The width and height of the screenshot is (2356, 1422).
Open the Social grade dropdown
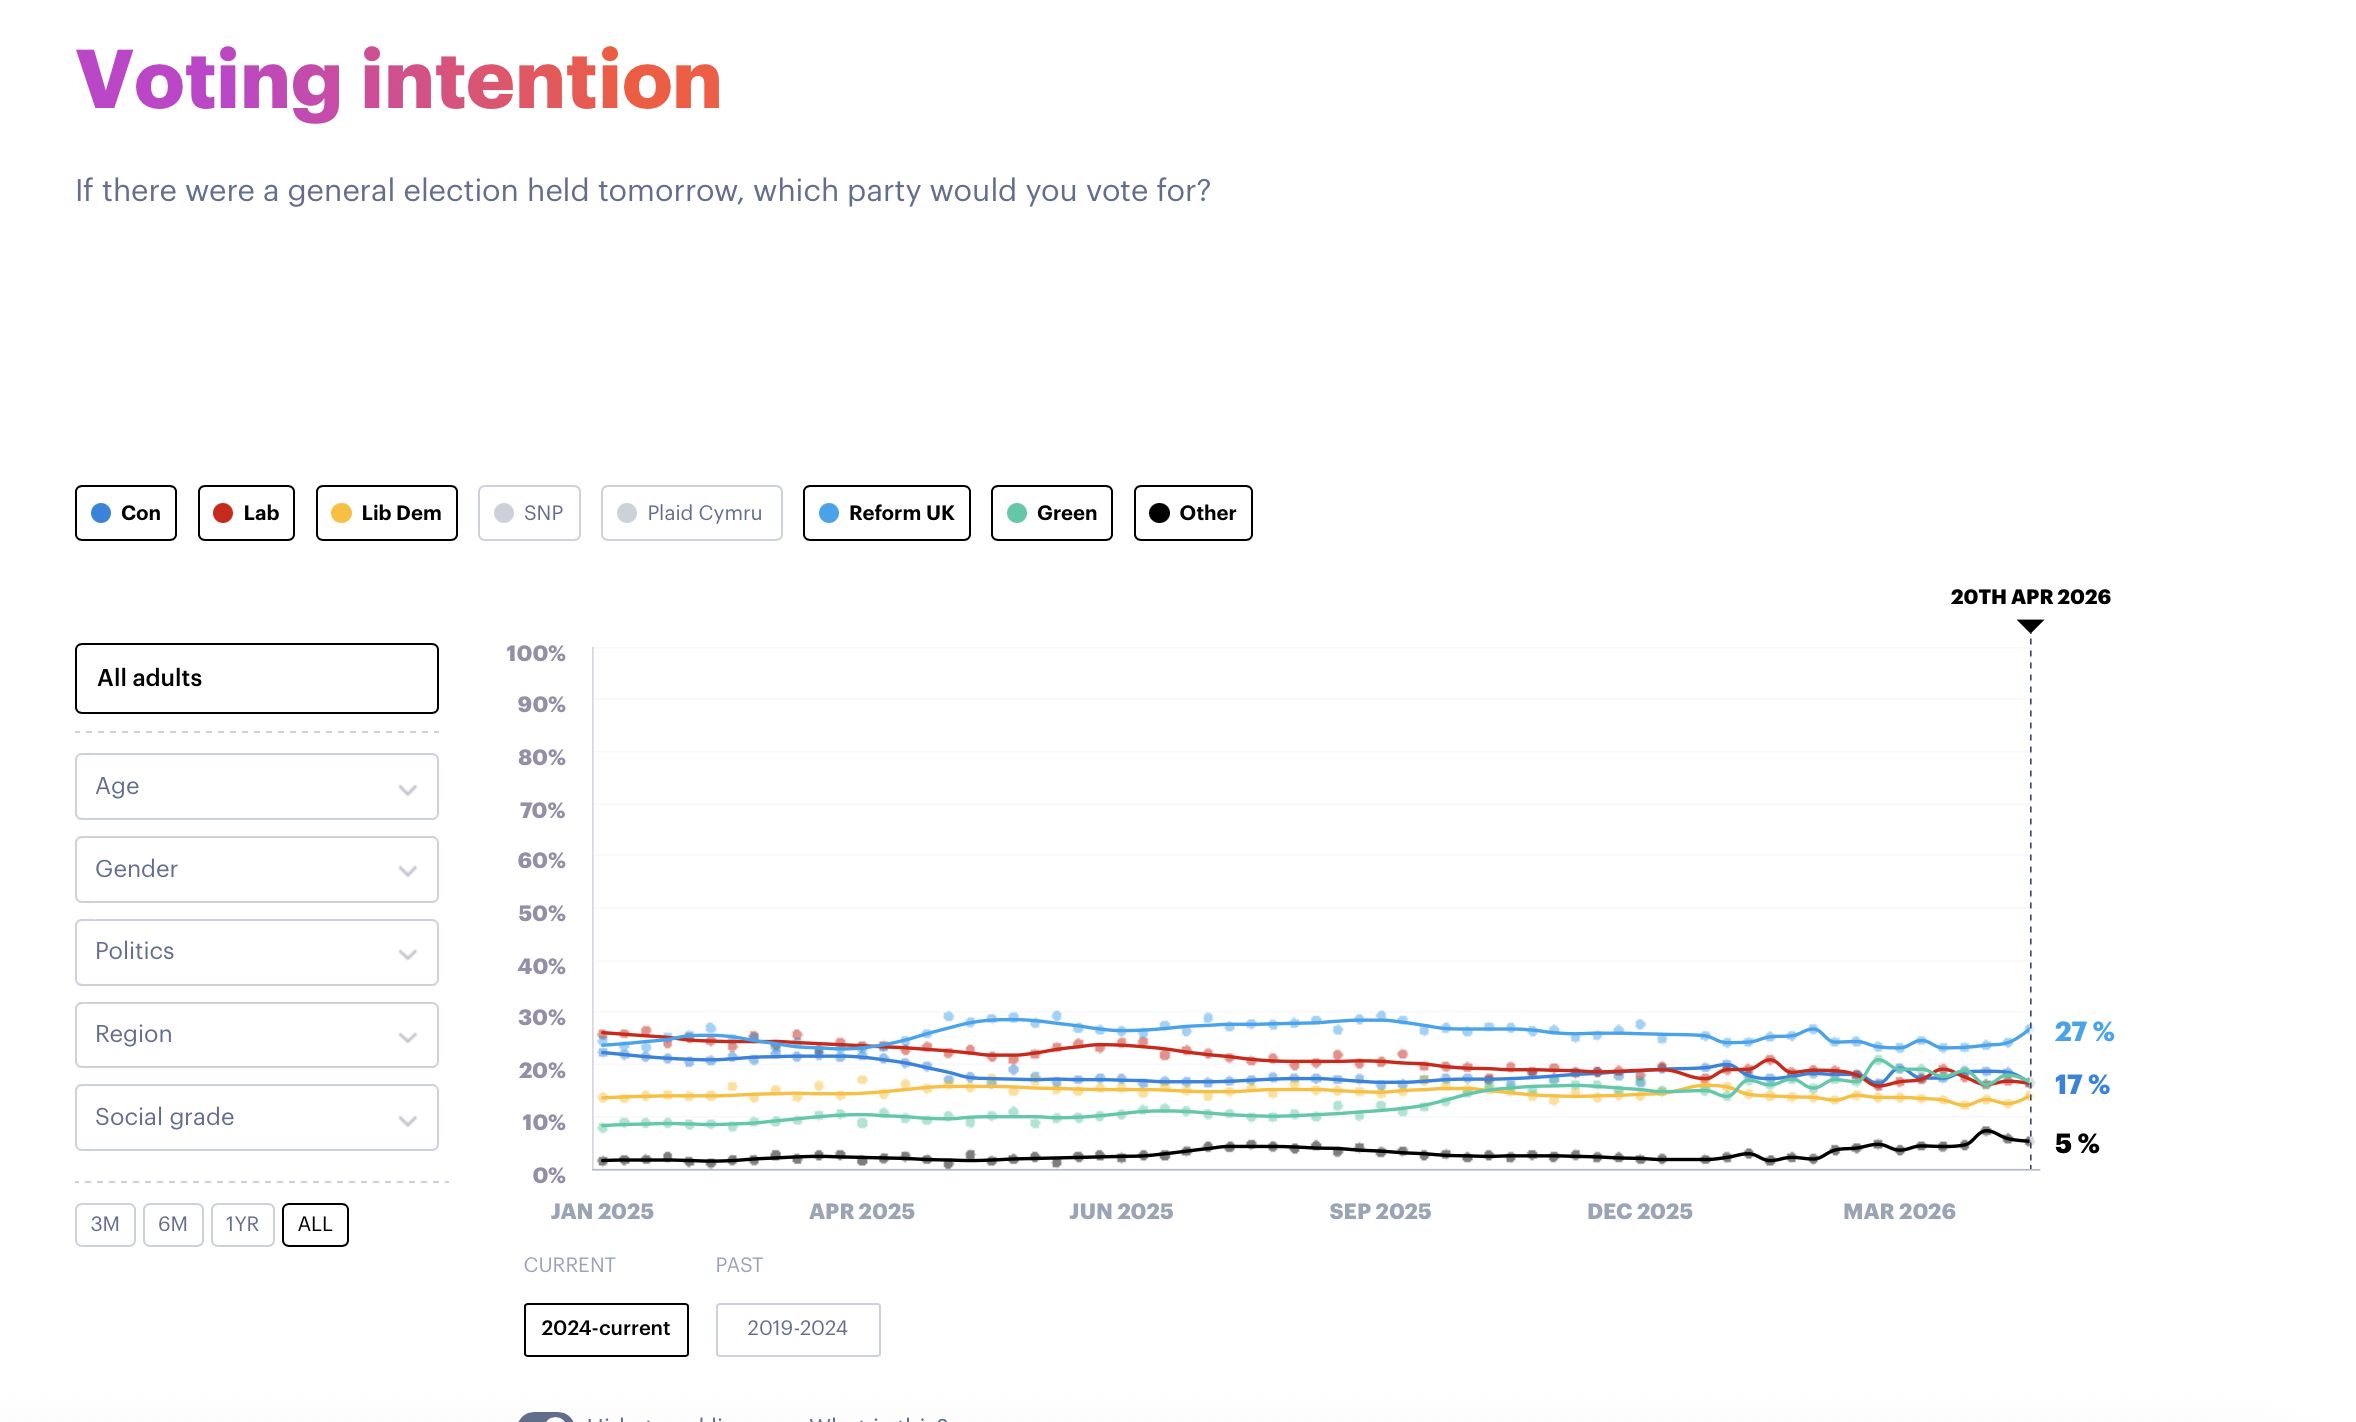[x=256, y=1117]
